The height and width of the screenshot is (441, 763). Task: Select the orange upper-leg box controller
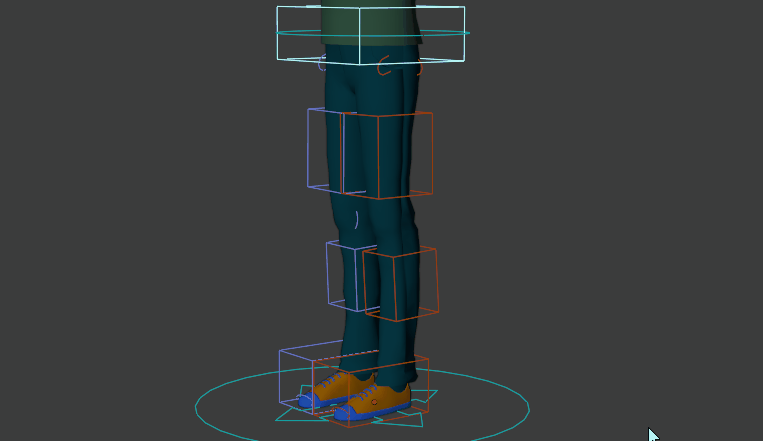point(387,155)
